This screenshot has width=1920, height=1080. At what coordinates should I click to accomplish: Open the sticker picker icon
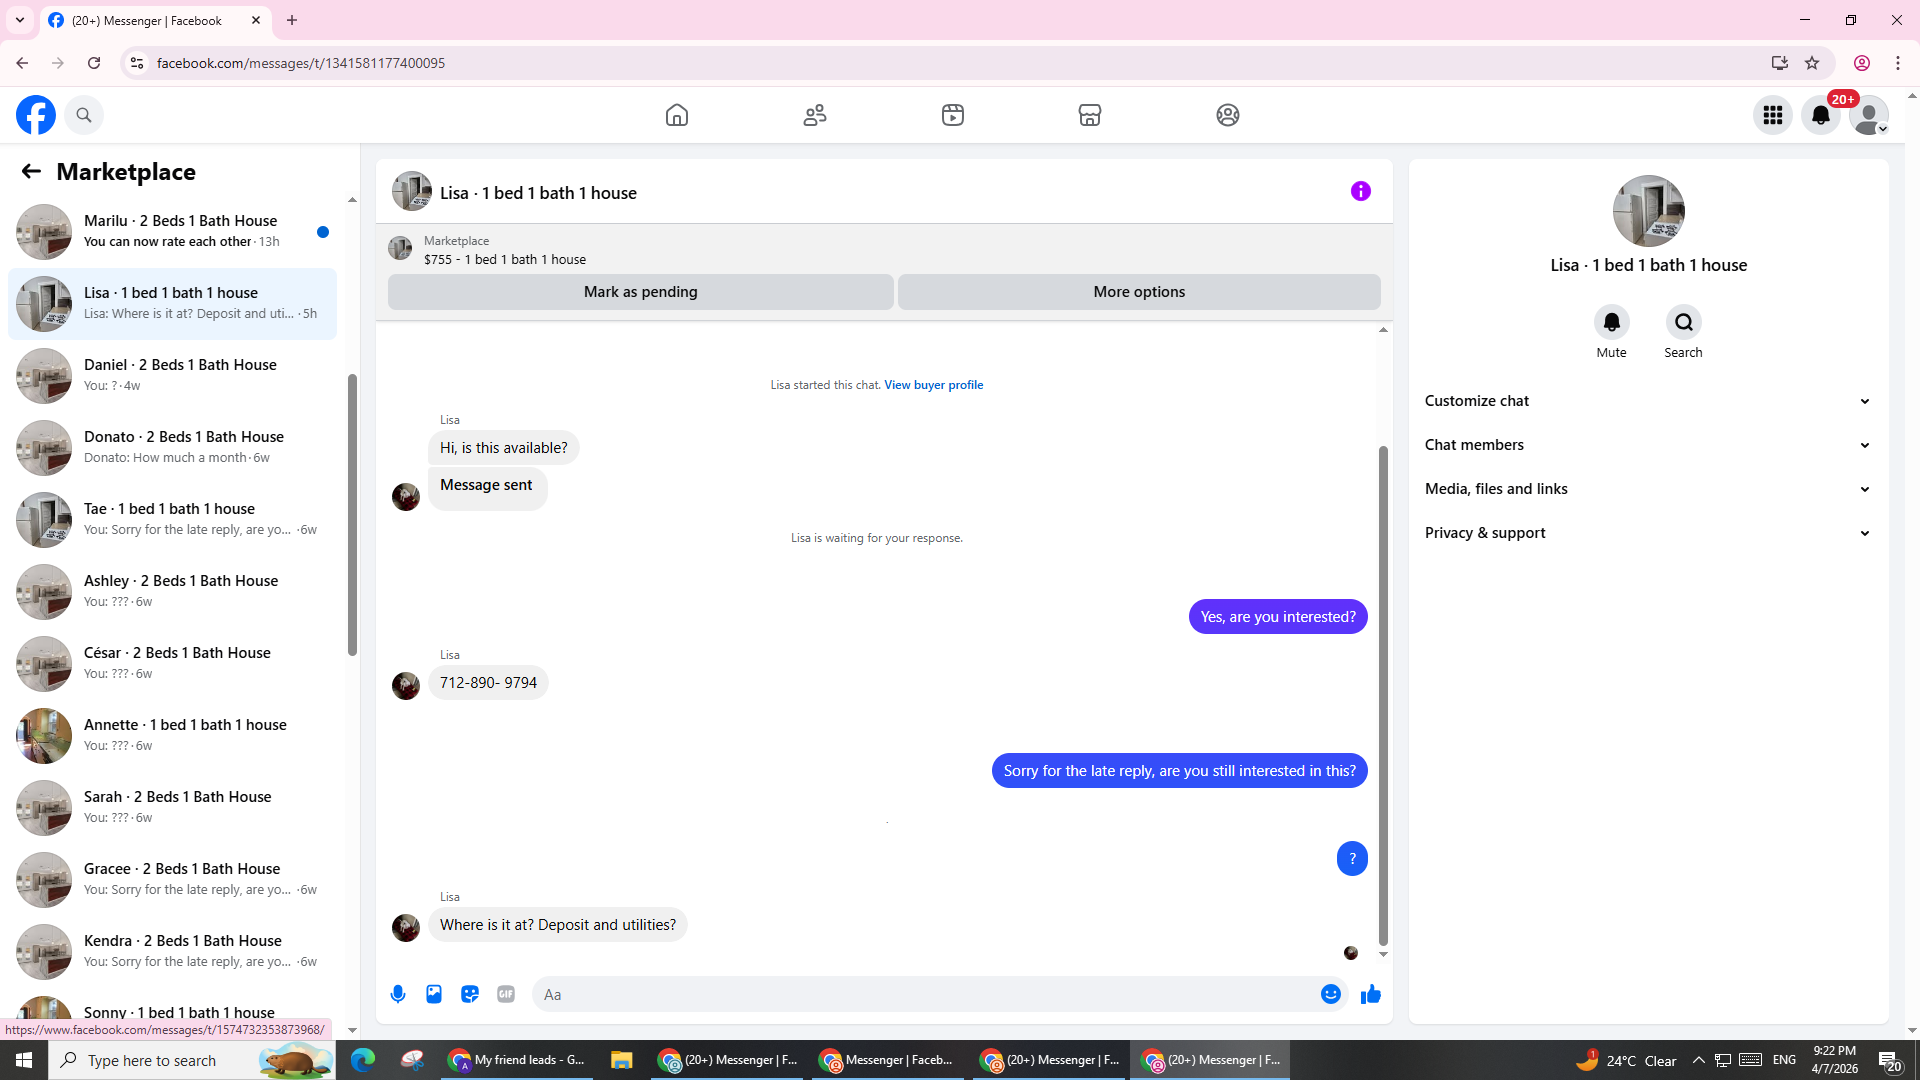pos(470,994)
